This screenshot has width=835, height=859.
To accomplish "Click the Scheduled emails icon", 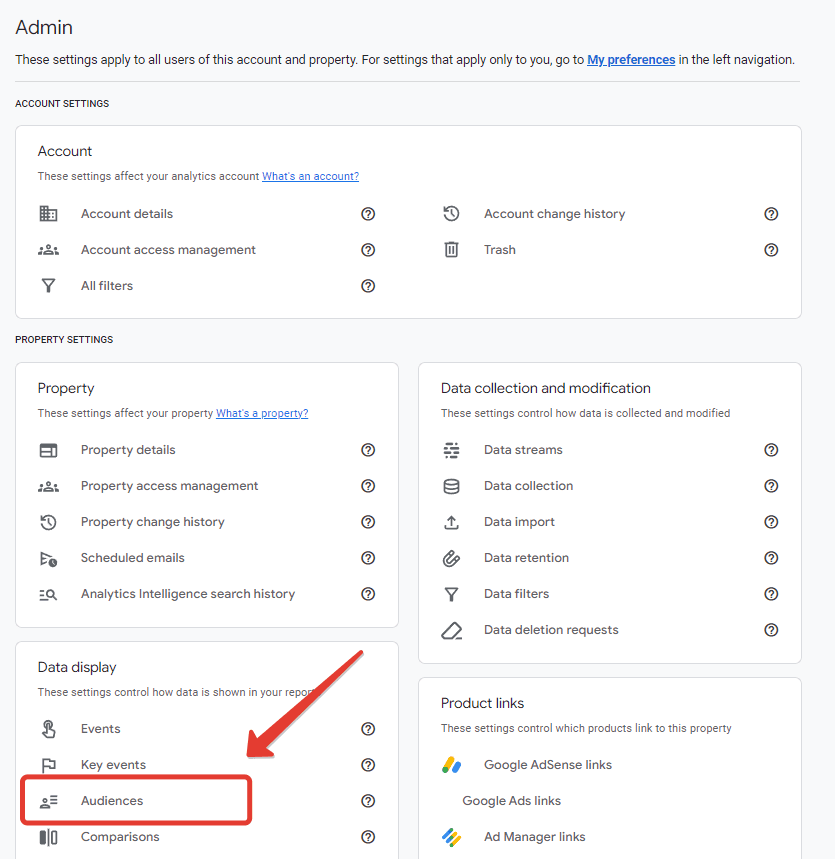I will point(48,558).
